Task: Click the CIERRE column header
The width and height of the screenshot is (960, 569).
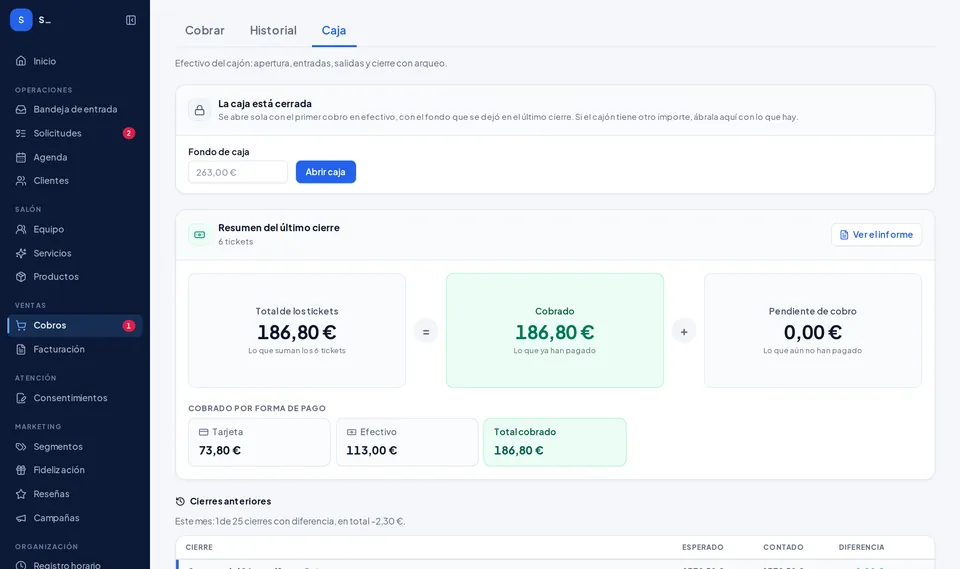Action: pyautogui.click(x=199, y=547)
